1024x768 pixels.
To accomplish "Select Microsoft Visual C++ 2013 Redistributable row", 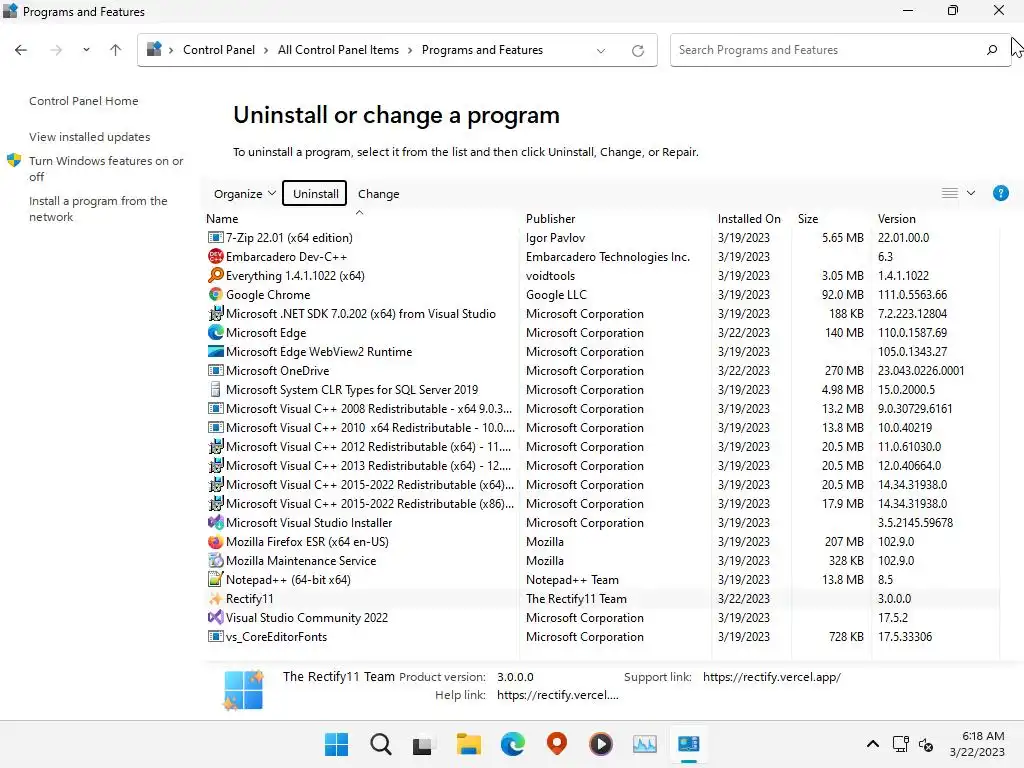I will (602, 466).
